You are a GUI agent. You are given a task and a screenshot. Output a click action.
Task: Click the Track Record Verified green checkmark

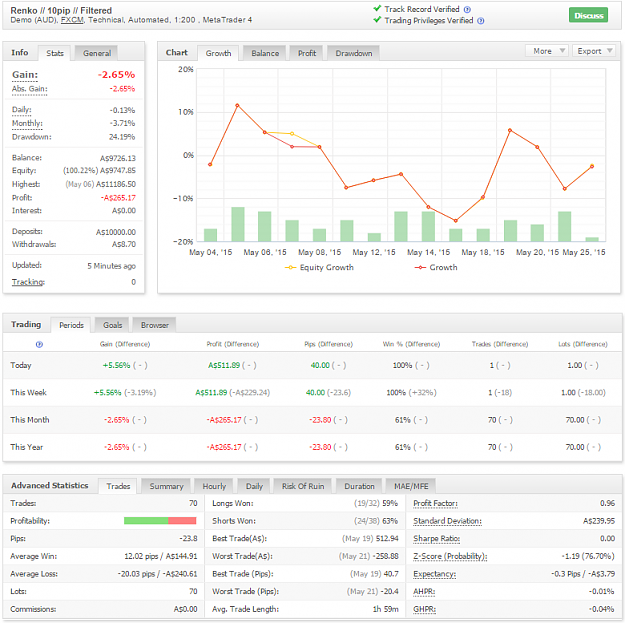pyautogui.click(x=377, y=8)
